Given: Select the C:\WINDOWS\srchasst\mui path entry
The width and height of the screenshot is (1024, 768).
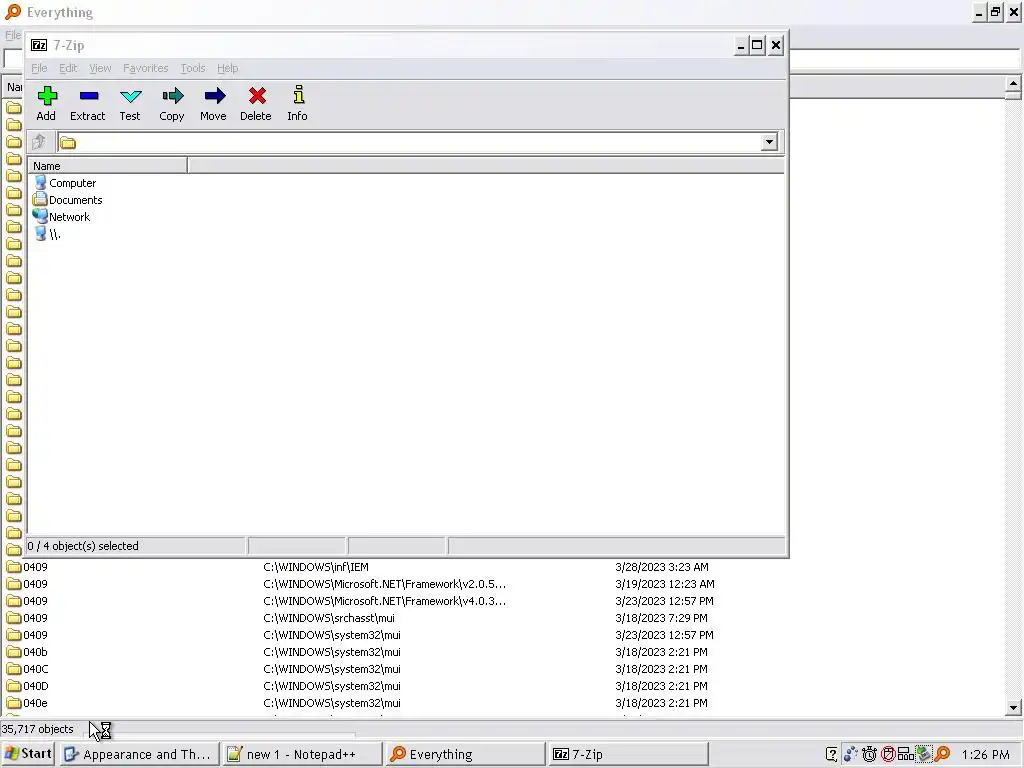Looking at the screenshot, I should (x=328, y=618).
